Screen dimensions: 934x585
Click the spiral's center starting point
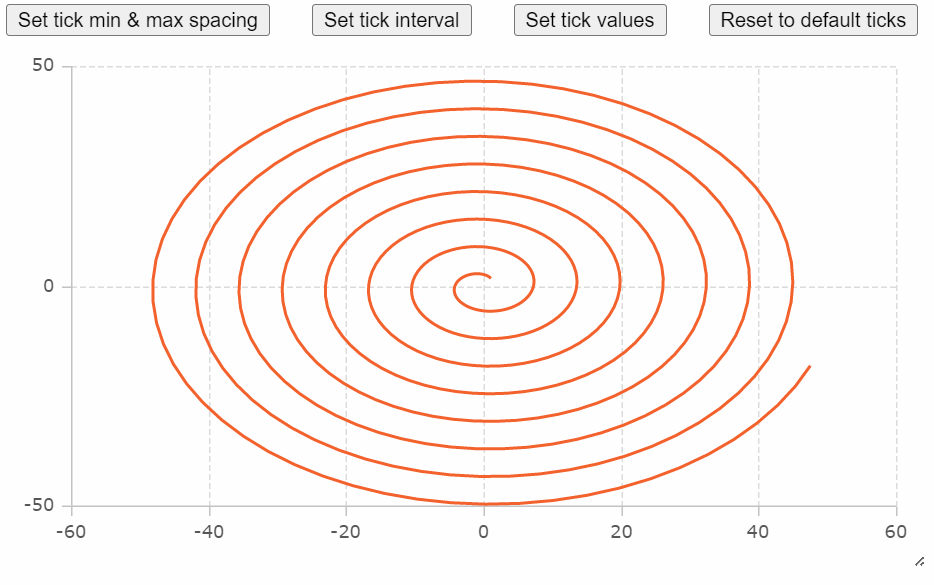pyautogui.click(x=489, y=277)
